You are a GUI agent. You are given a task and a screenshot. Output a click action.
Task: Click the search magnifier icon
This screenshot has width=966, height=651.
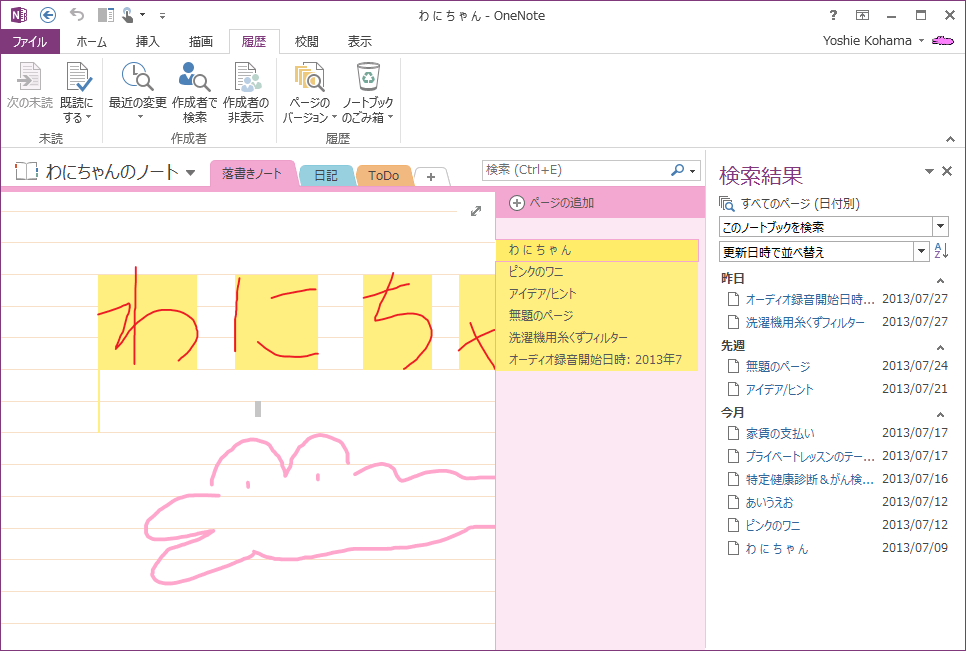tap(677, 170)
